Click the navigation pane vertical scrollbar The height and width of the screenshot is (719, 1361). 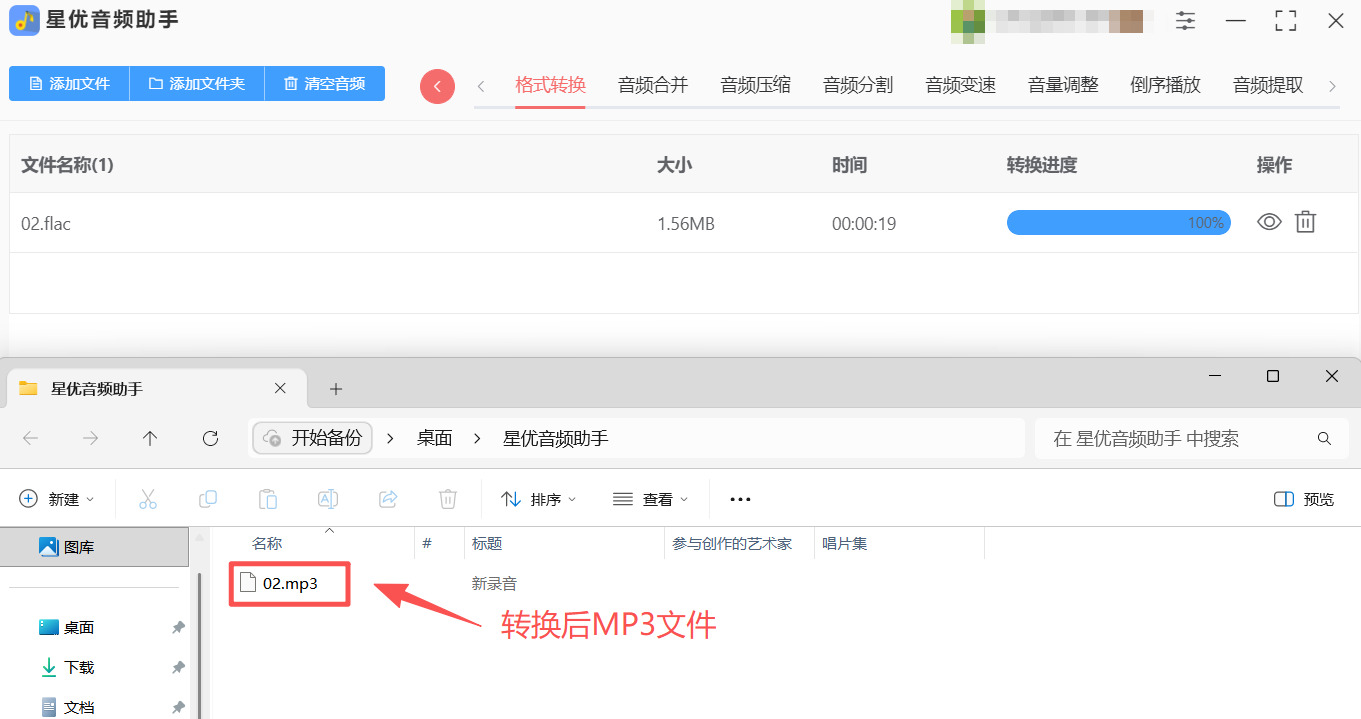198,645
